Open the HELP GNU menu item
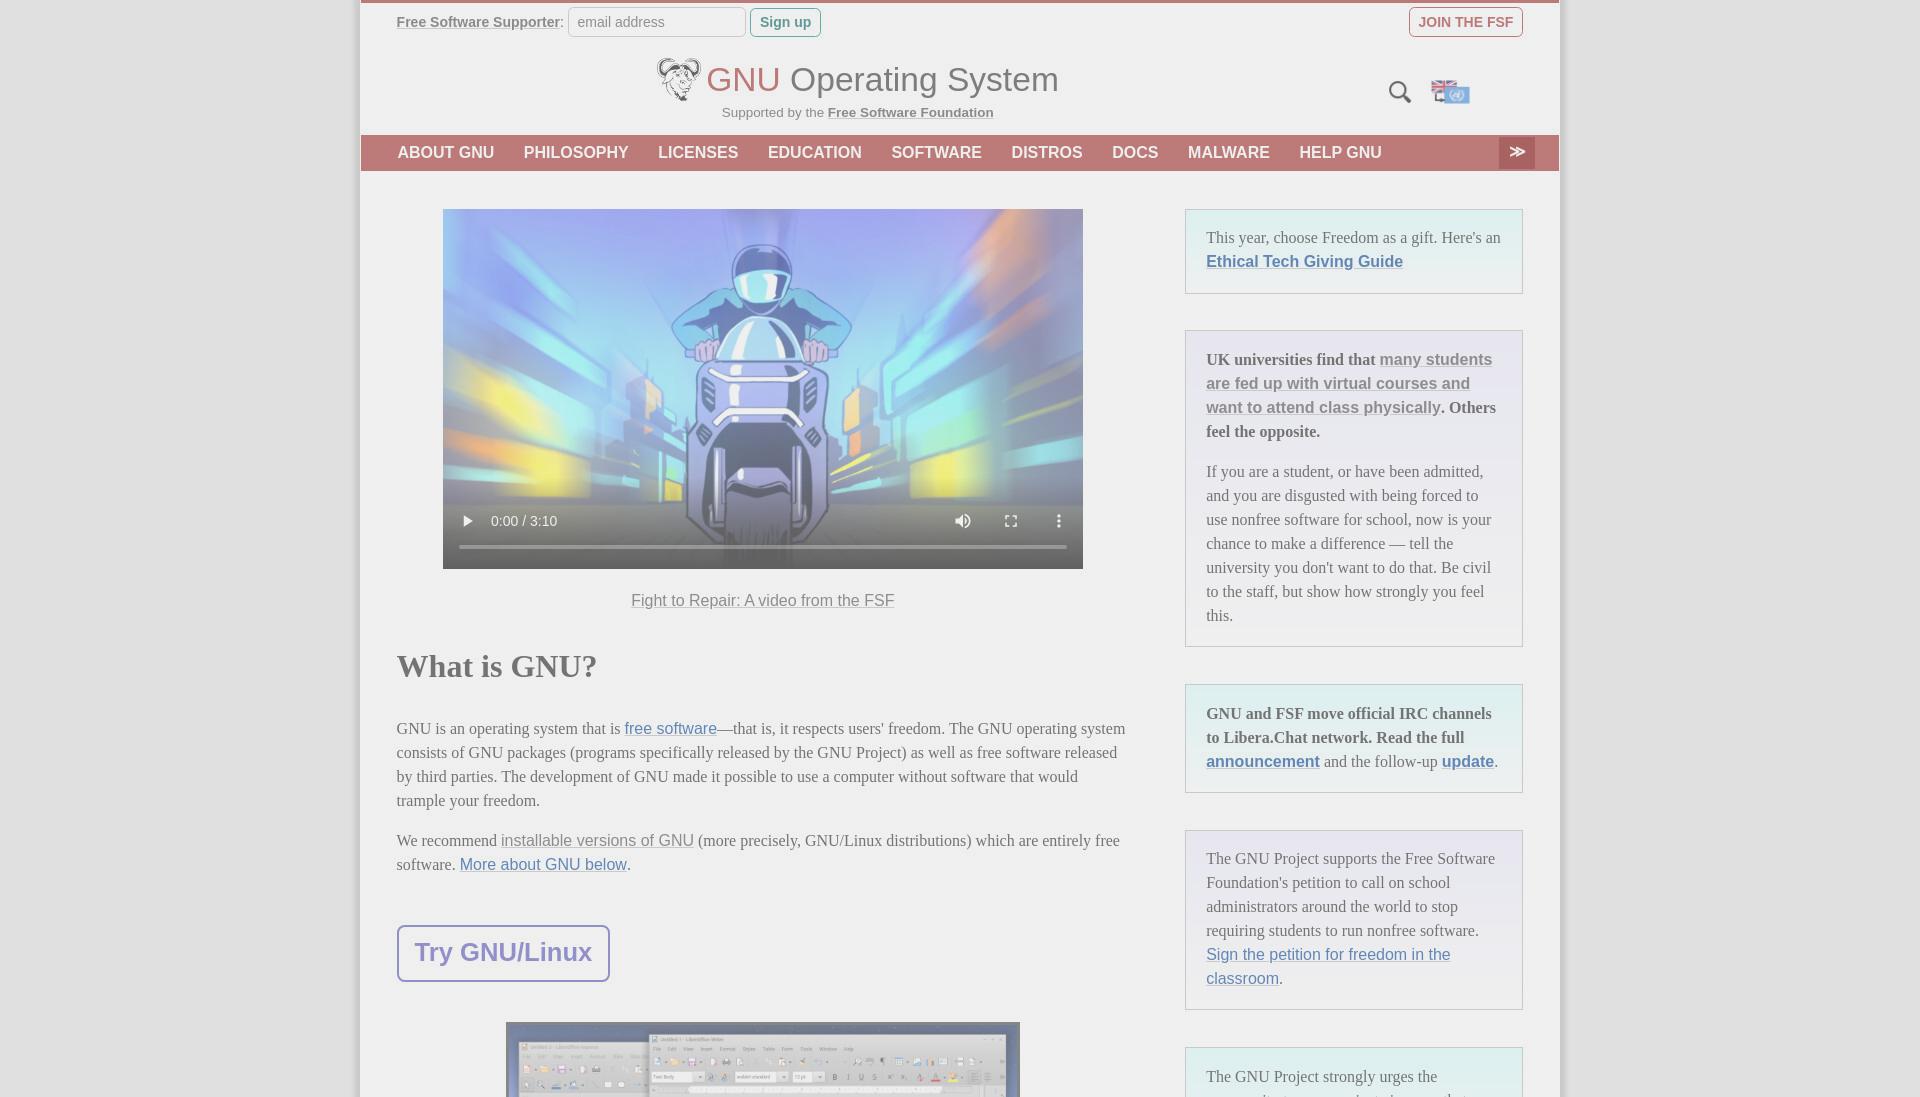 tap(1340, 153)
